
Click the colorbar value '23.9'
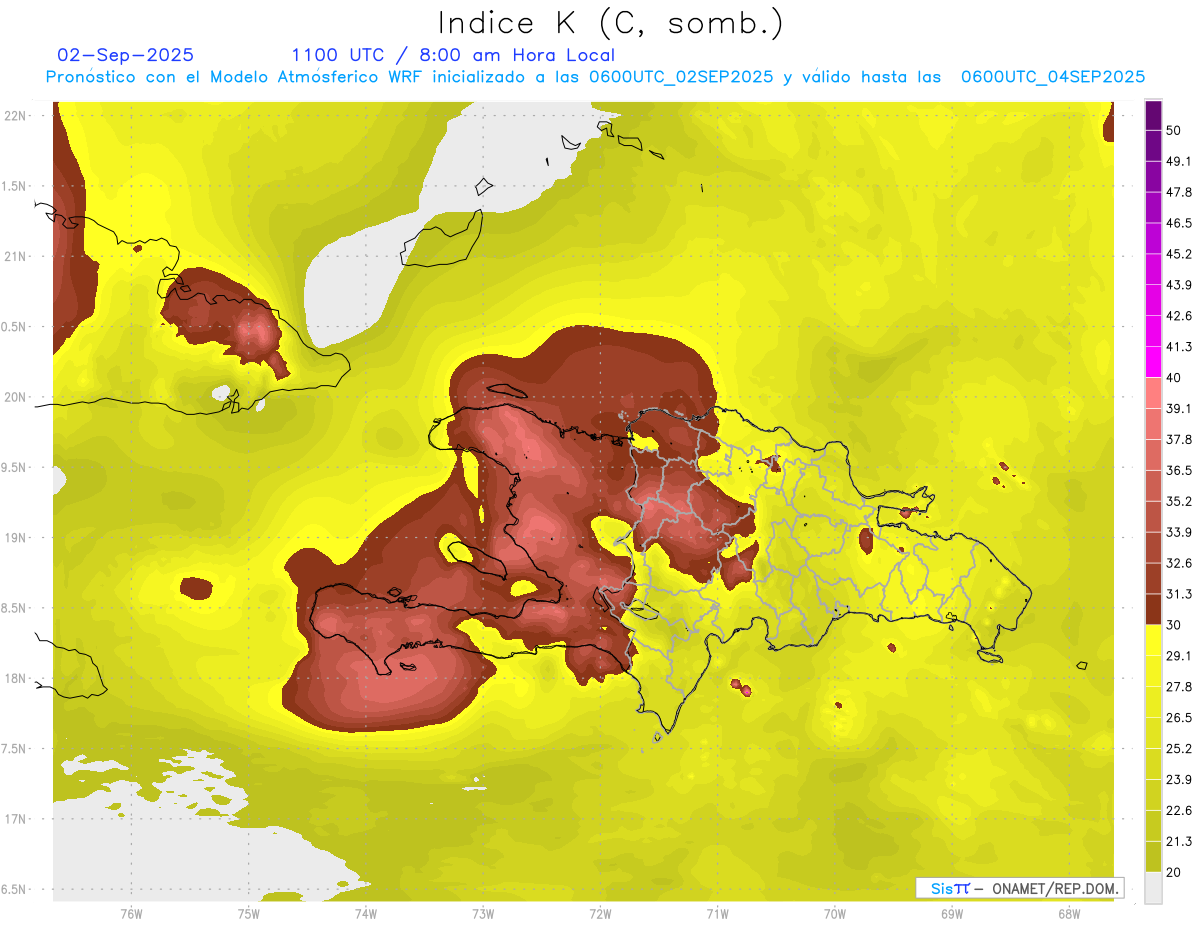[x=1179, y=779]
